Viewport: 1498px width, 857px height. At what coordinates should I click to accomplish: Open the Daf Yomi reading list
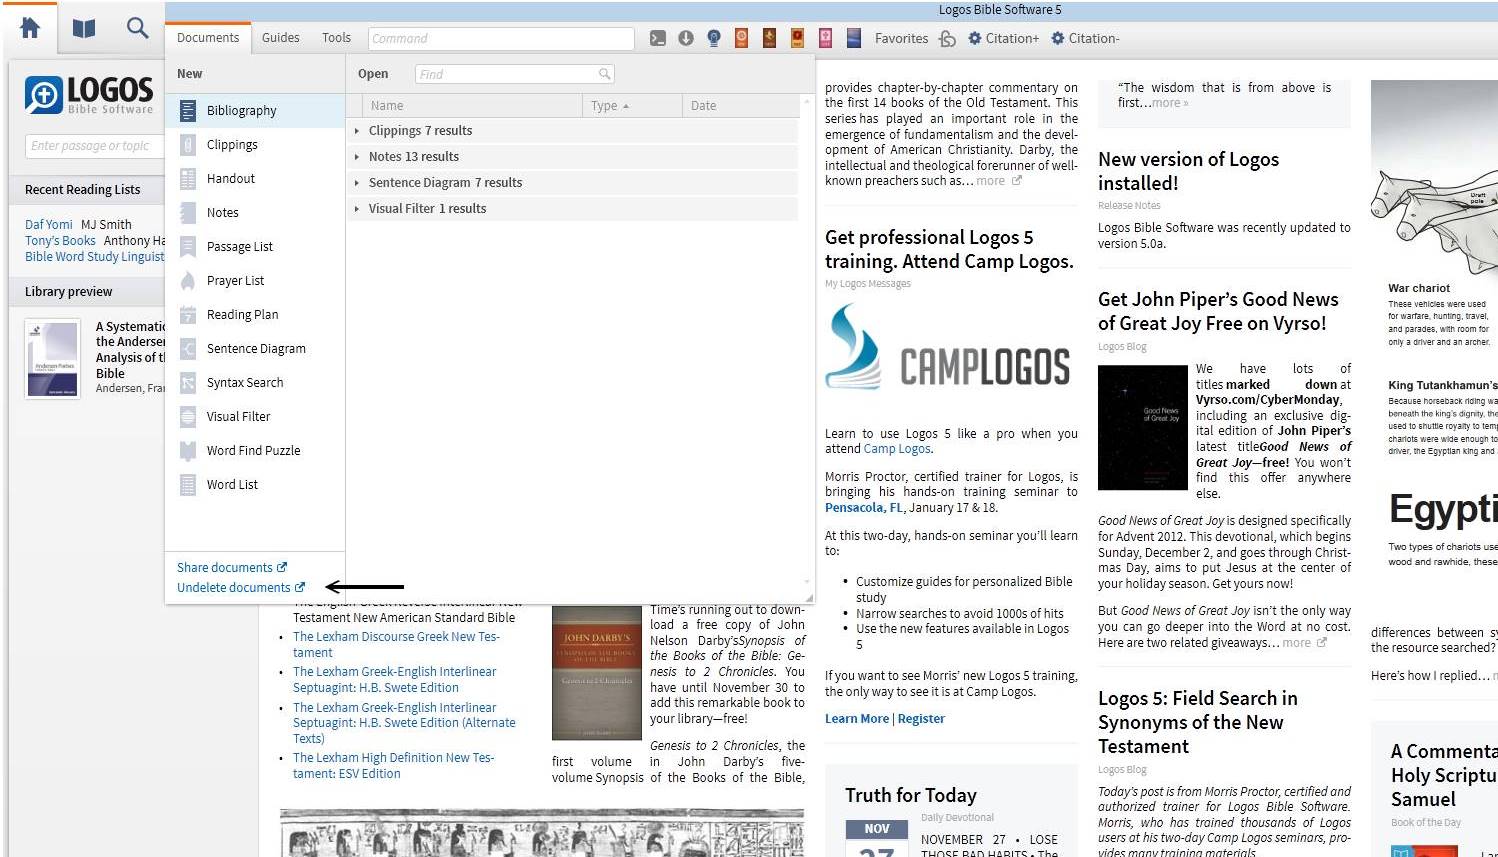click(49, 224)
